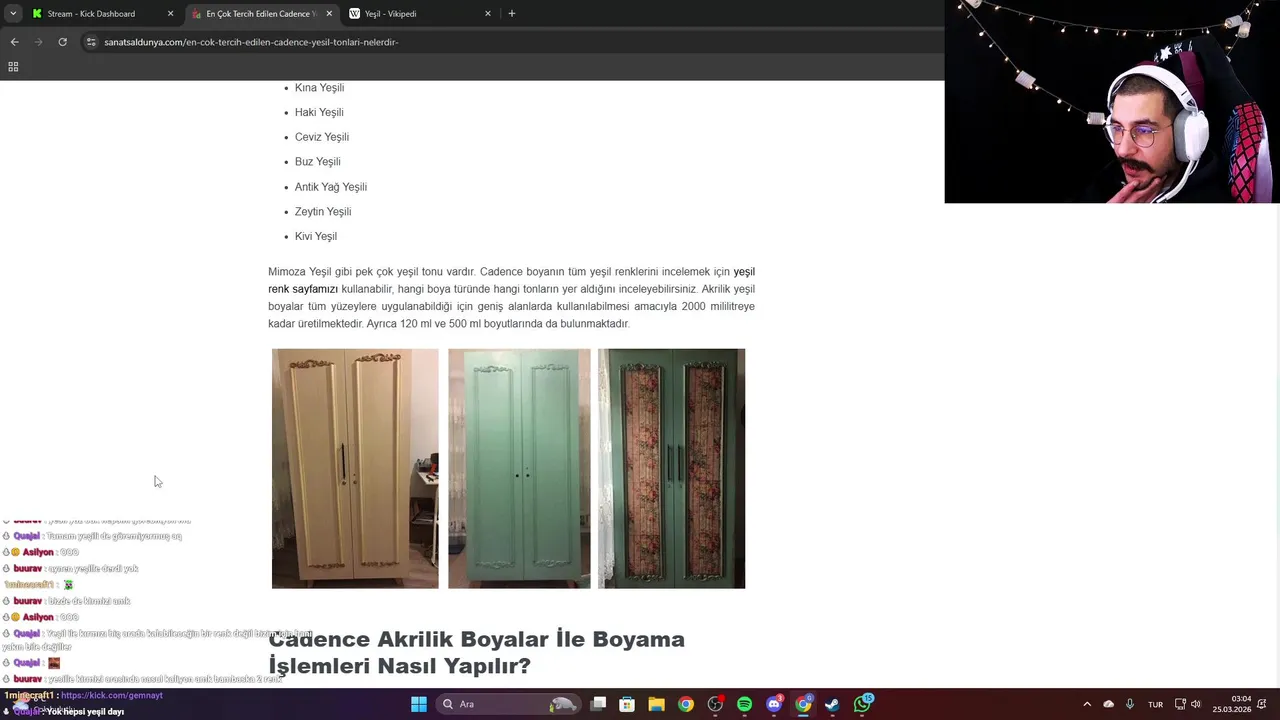Open the apps grid in bookmarks bar
1280x720 pixels.
[13, 67]
